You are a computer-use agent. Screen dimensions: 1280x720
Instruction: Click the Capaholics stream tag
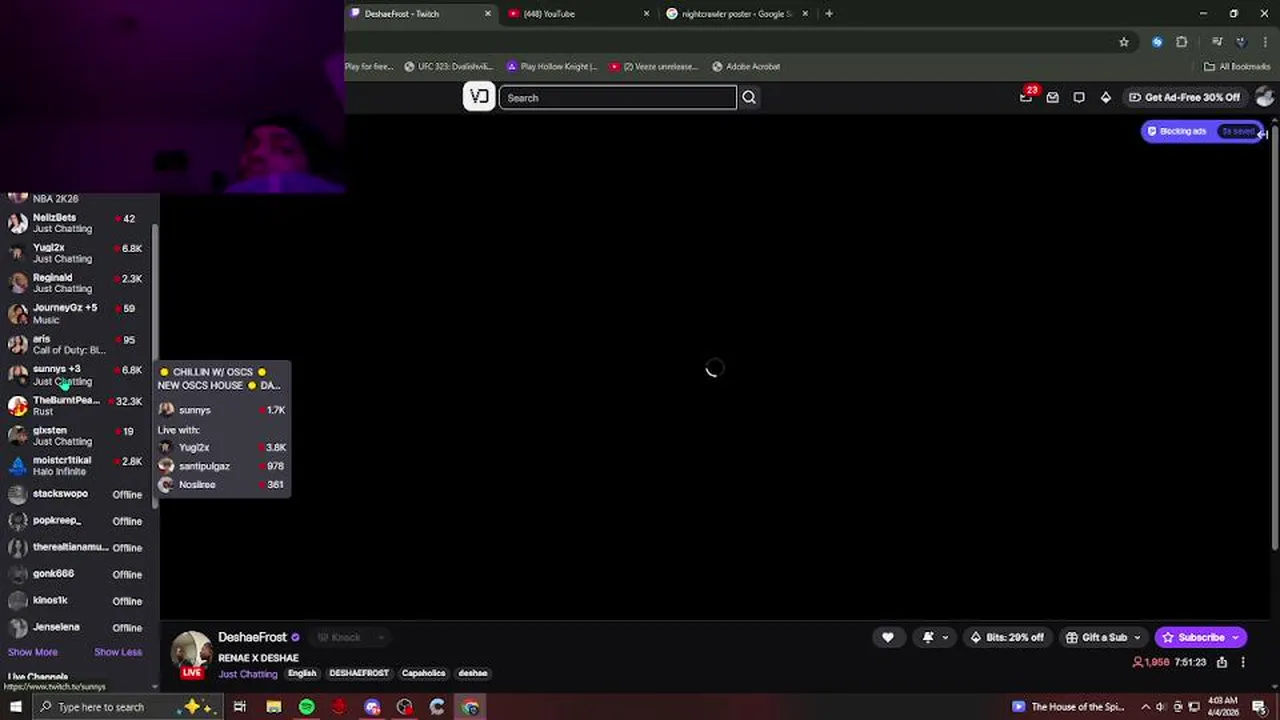click(x=423, y=673)
